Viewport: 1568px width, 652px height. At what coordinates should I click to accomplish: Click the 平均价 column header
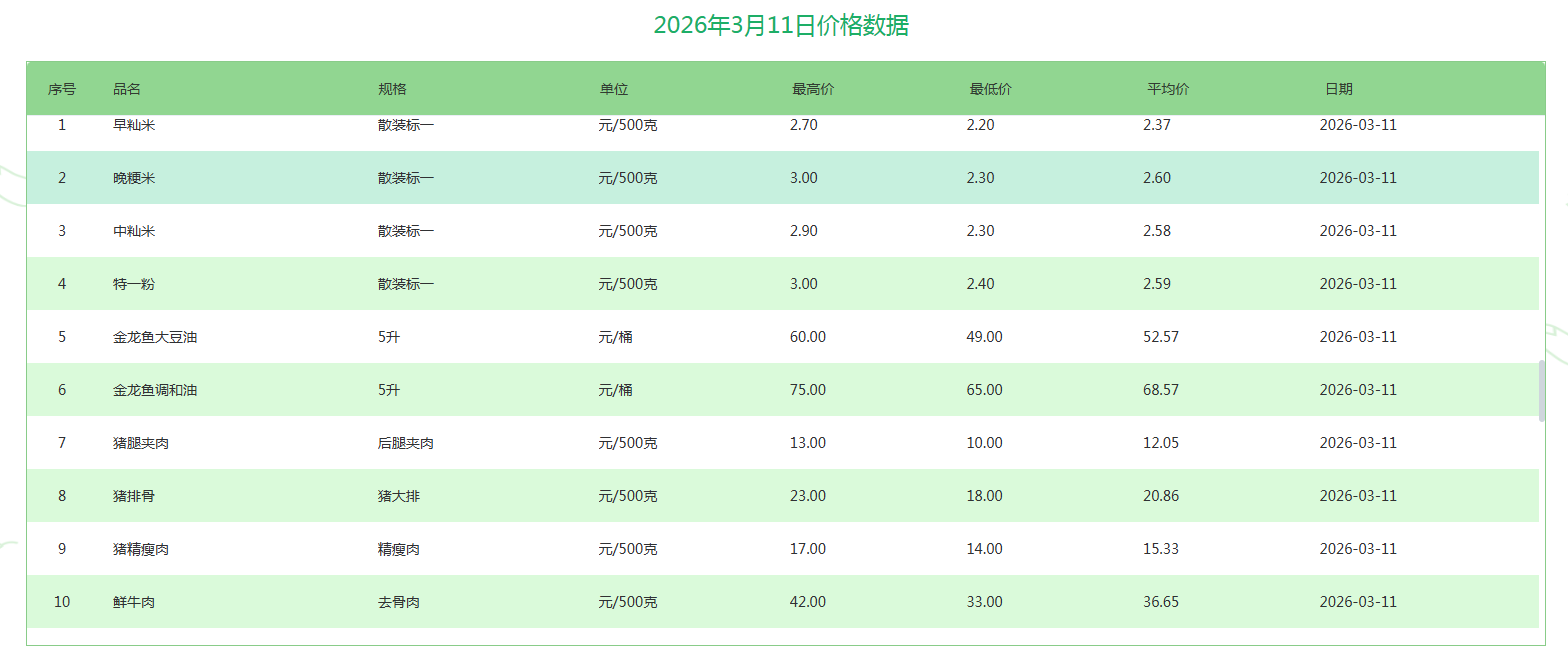(1168, 89)
